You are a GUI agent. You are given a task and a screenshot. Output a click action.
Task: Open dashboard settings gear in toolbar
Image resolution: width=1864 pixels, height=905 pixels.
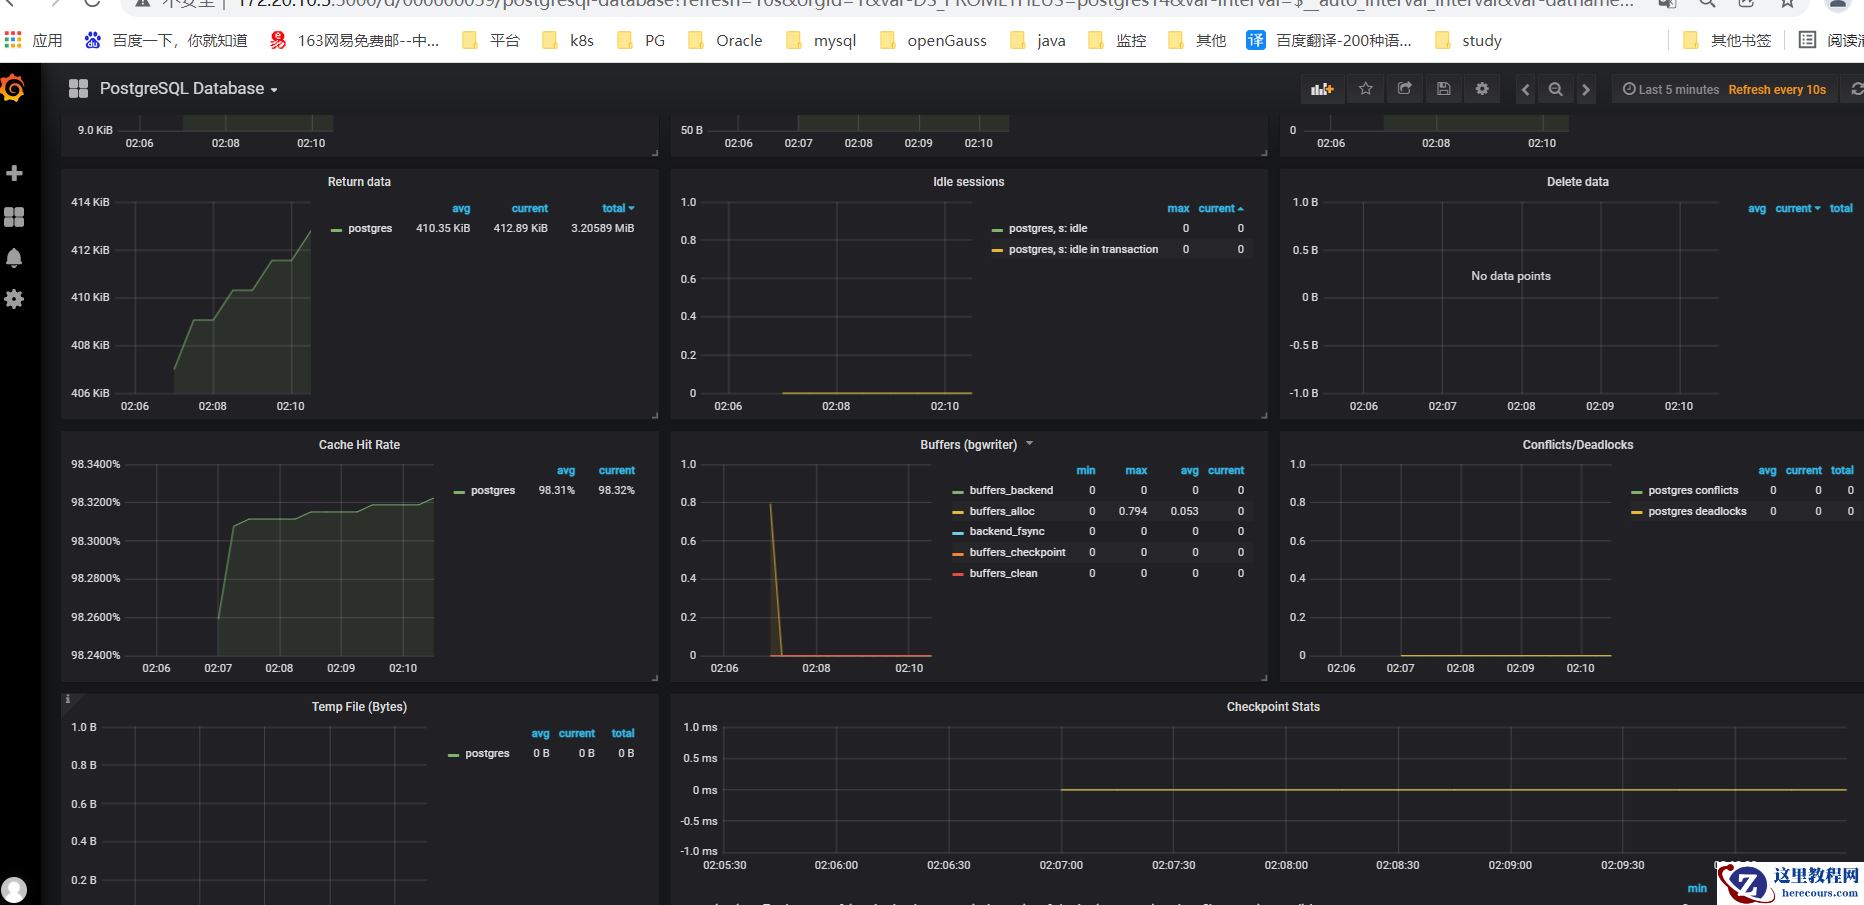tap(1482, 89)
